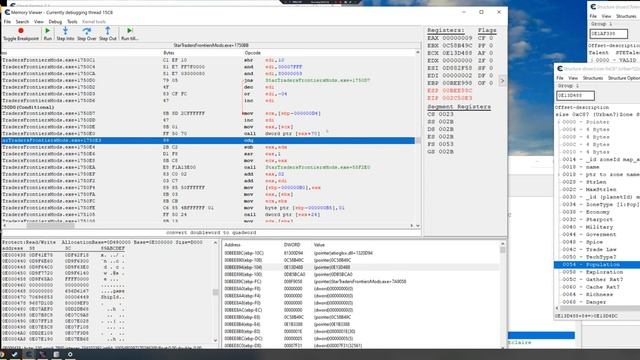Select the 'byte ptr [ebp-...],01' mov row
Screen dimensions: 640x360
208,208
